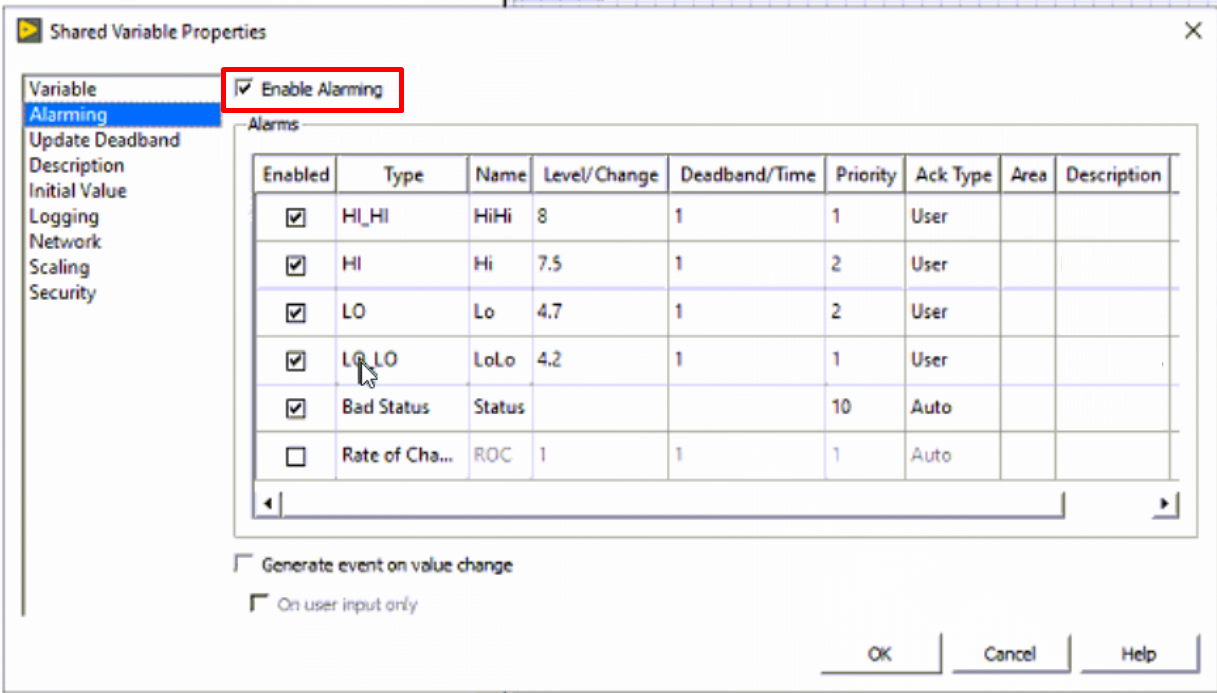Edit the HI alarm level value 7.5

pos(599,265)
